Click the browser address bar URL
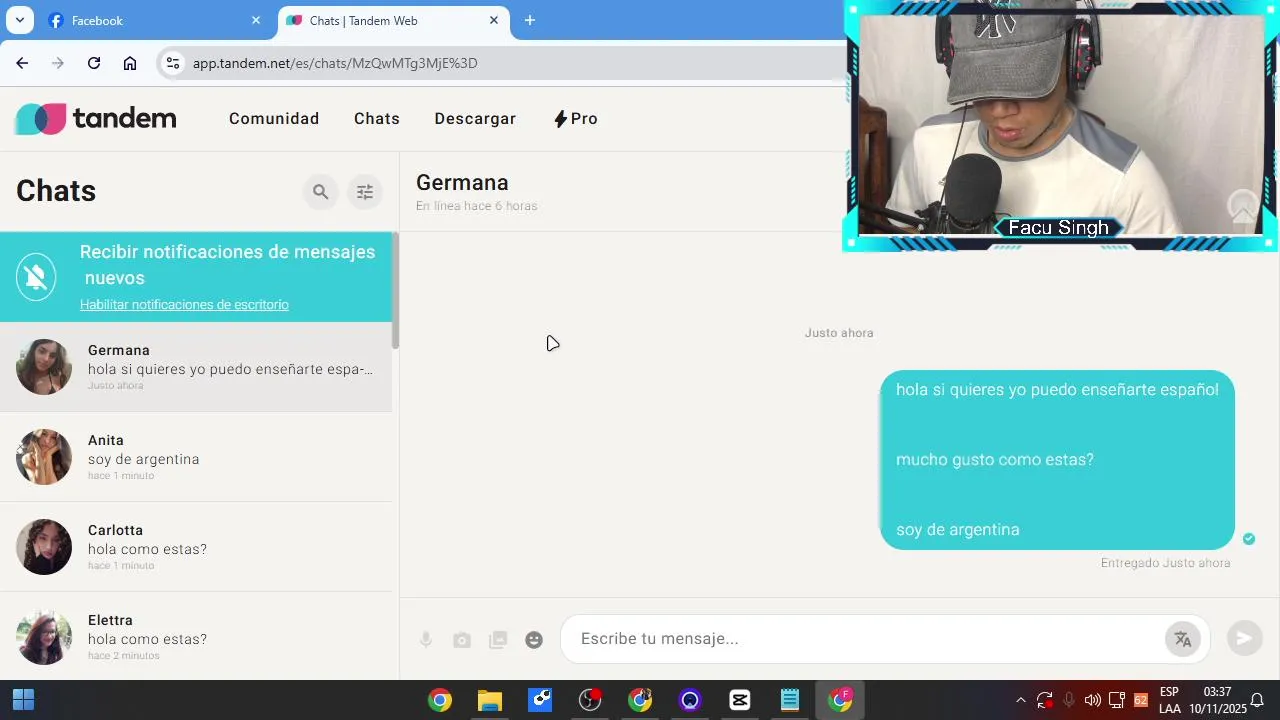This screenshot has width=1280, height=720. (335, 63)
